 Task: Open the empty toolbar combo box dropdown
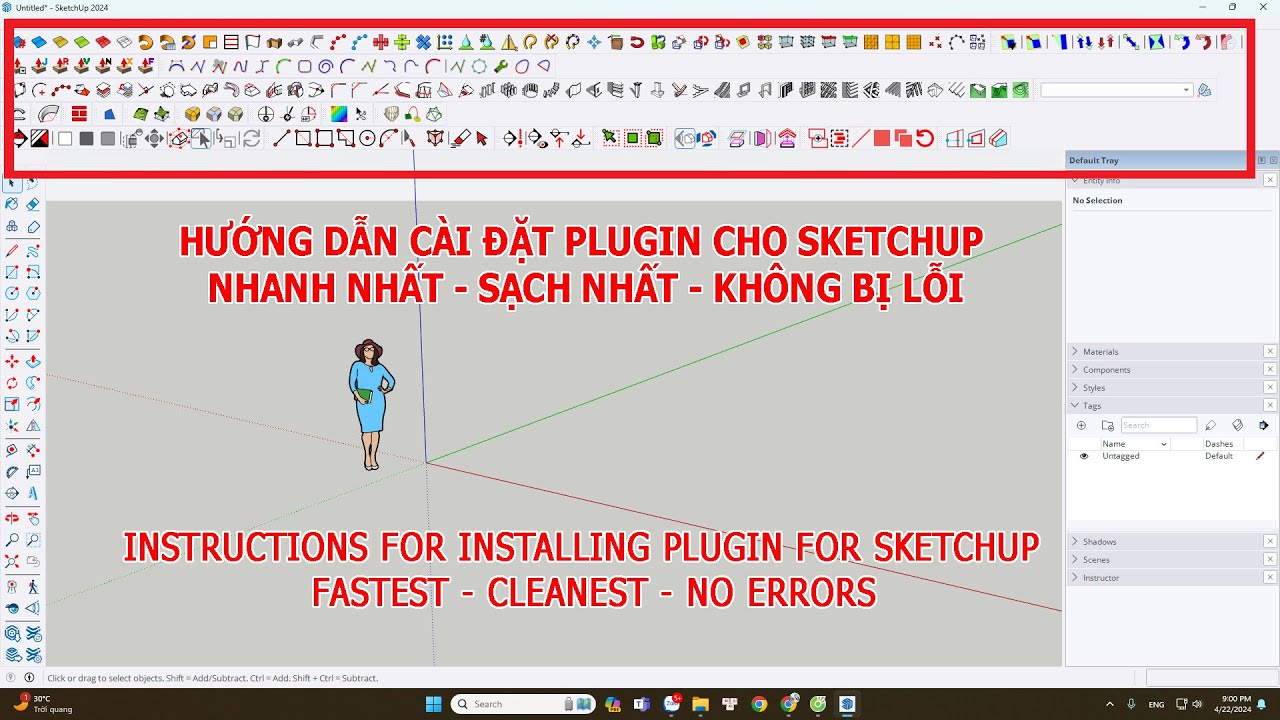pyautogui.click(x=1186, y=90)
